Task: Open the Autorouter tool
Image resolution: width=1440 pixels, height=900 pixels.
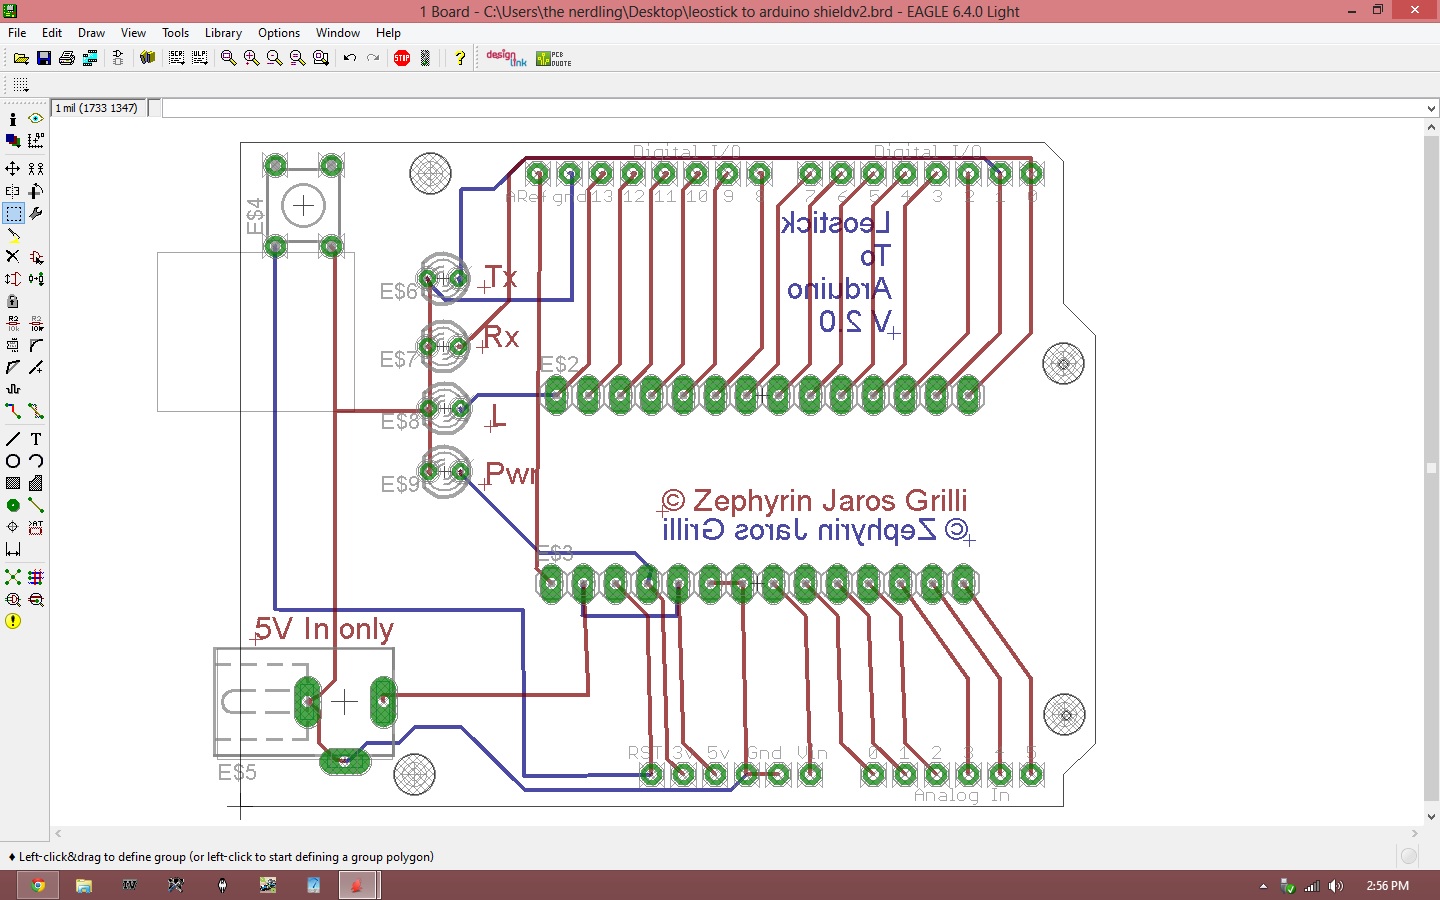Action: coord(36,577)
